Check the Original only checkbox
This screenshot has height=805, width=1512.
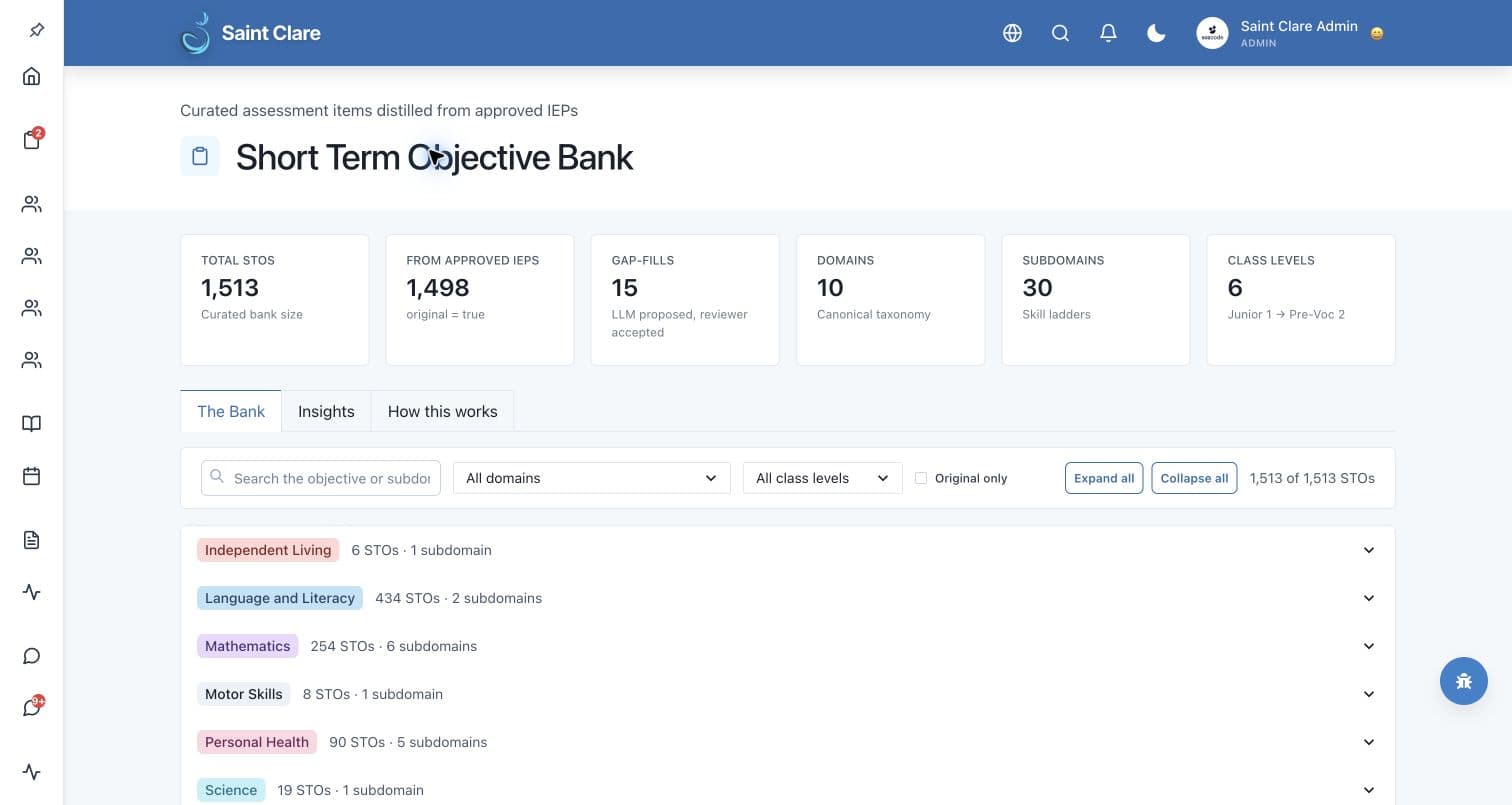[921, 478]
